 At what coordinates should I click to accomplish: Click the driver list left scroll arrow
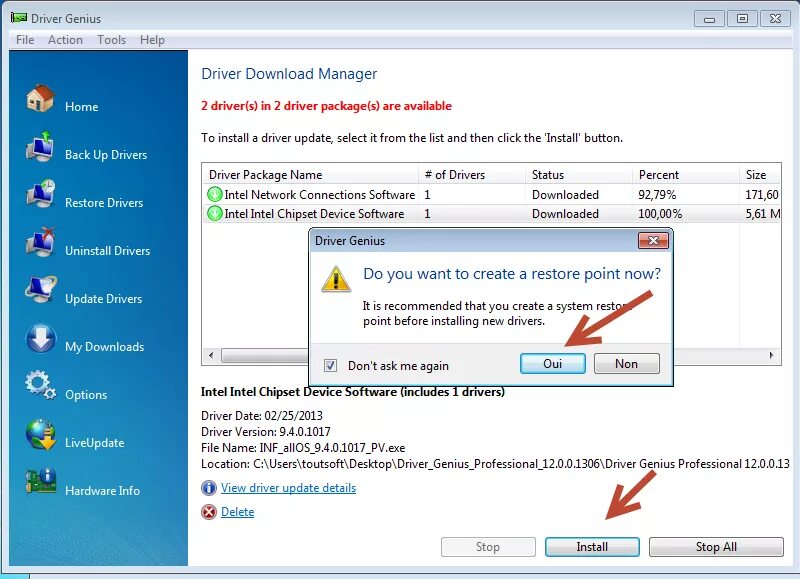tap(211, 355)
